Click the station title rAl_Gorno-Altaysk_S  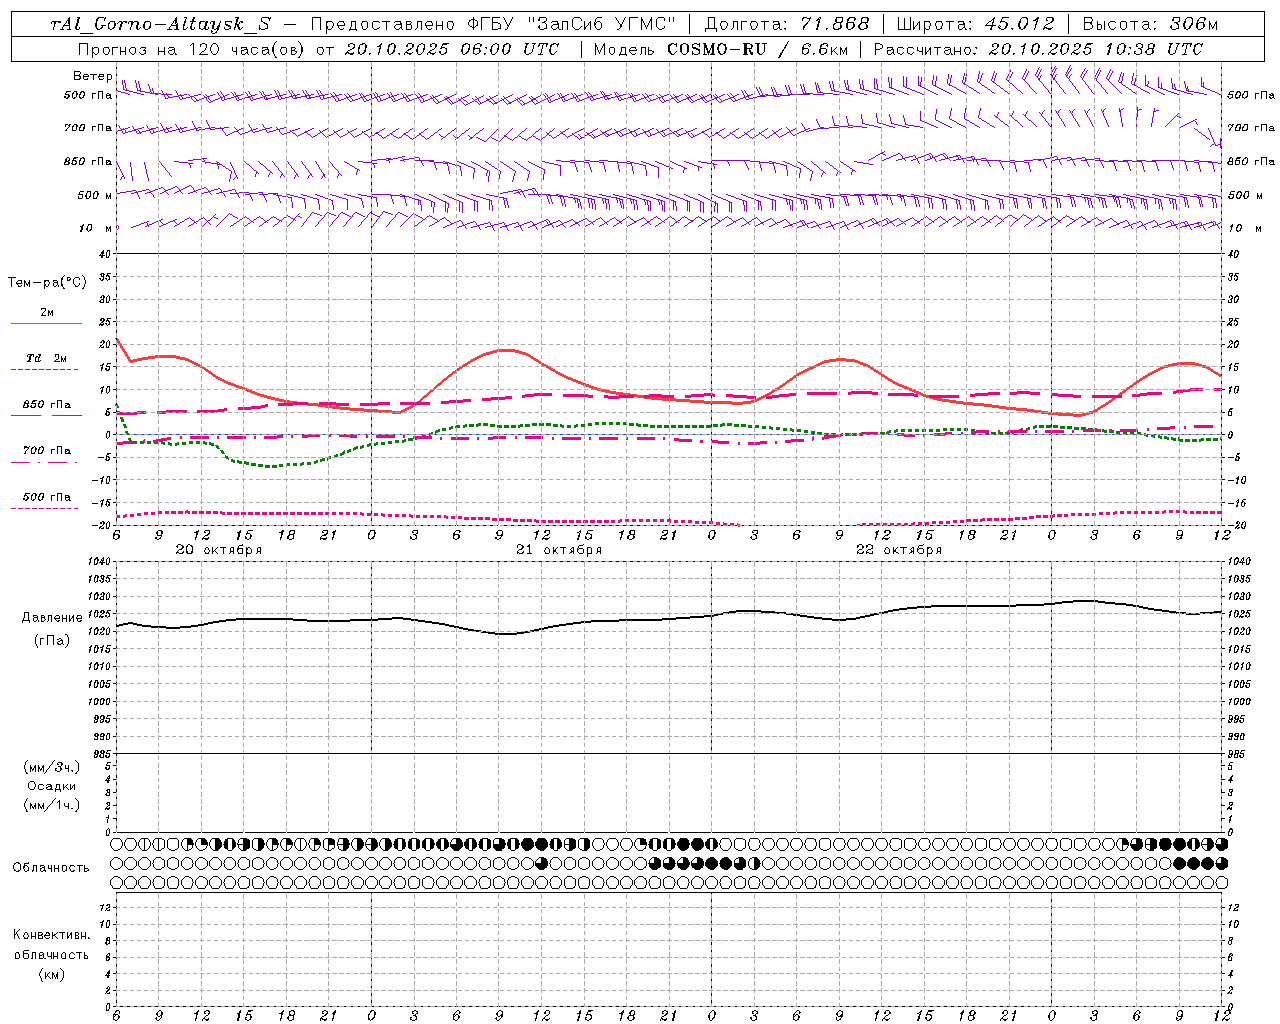160,25
